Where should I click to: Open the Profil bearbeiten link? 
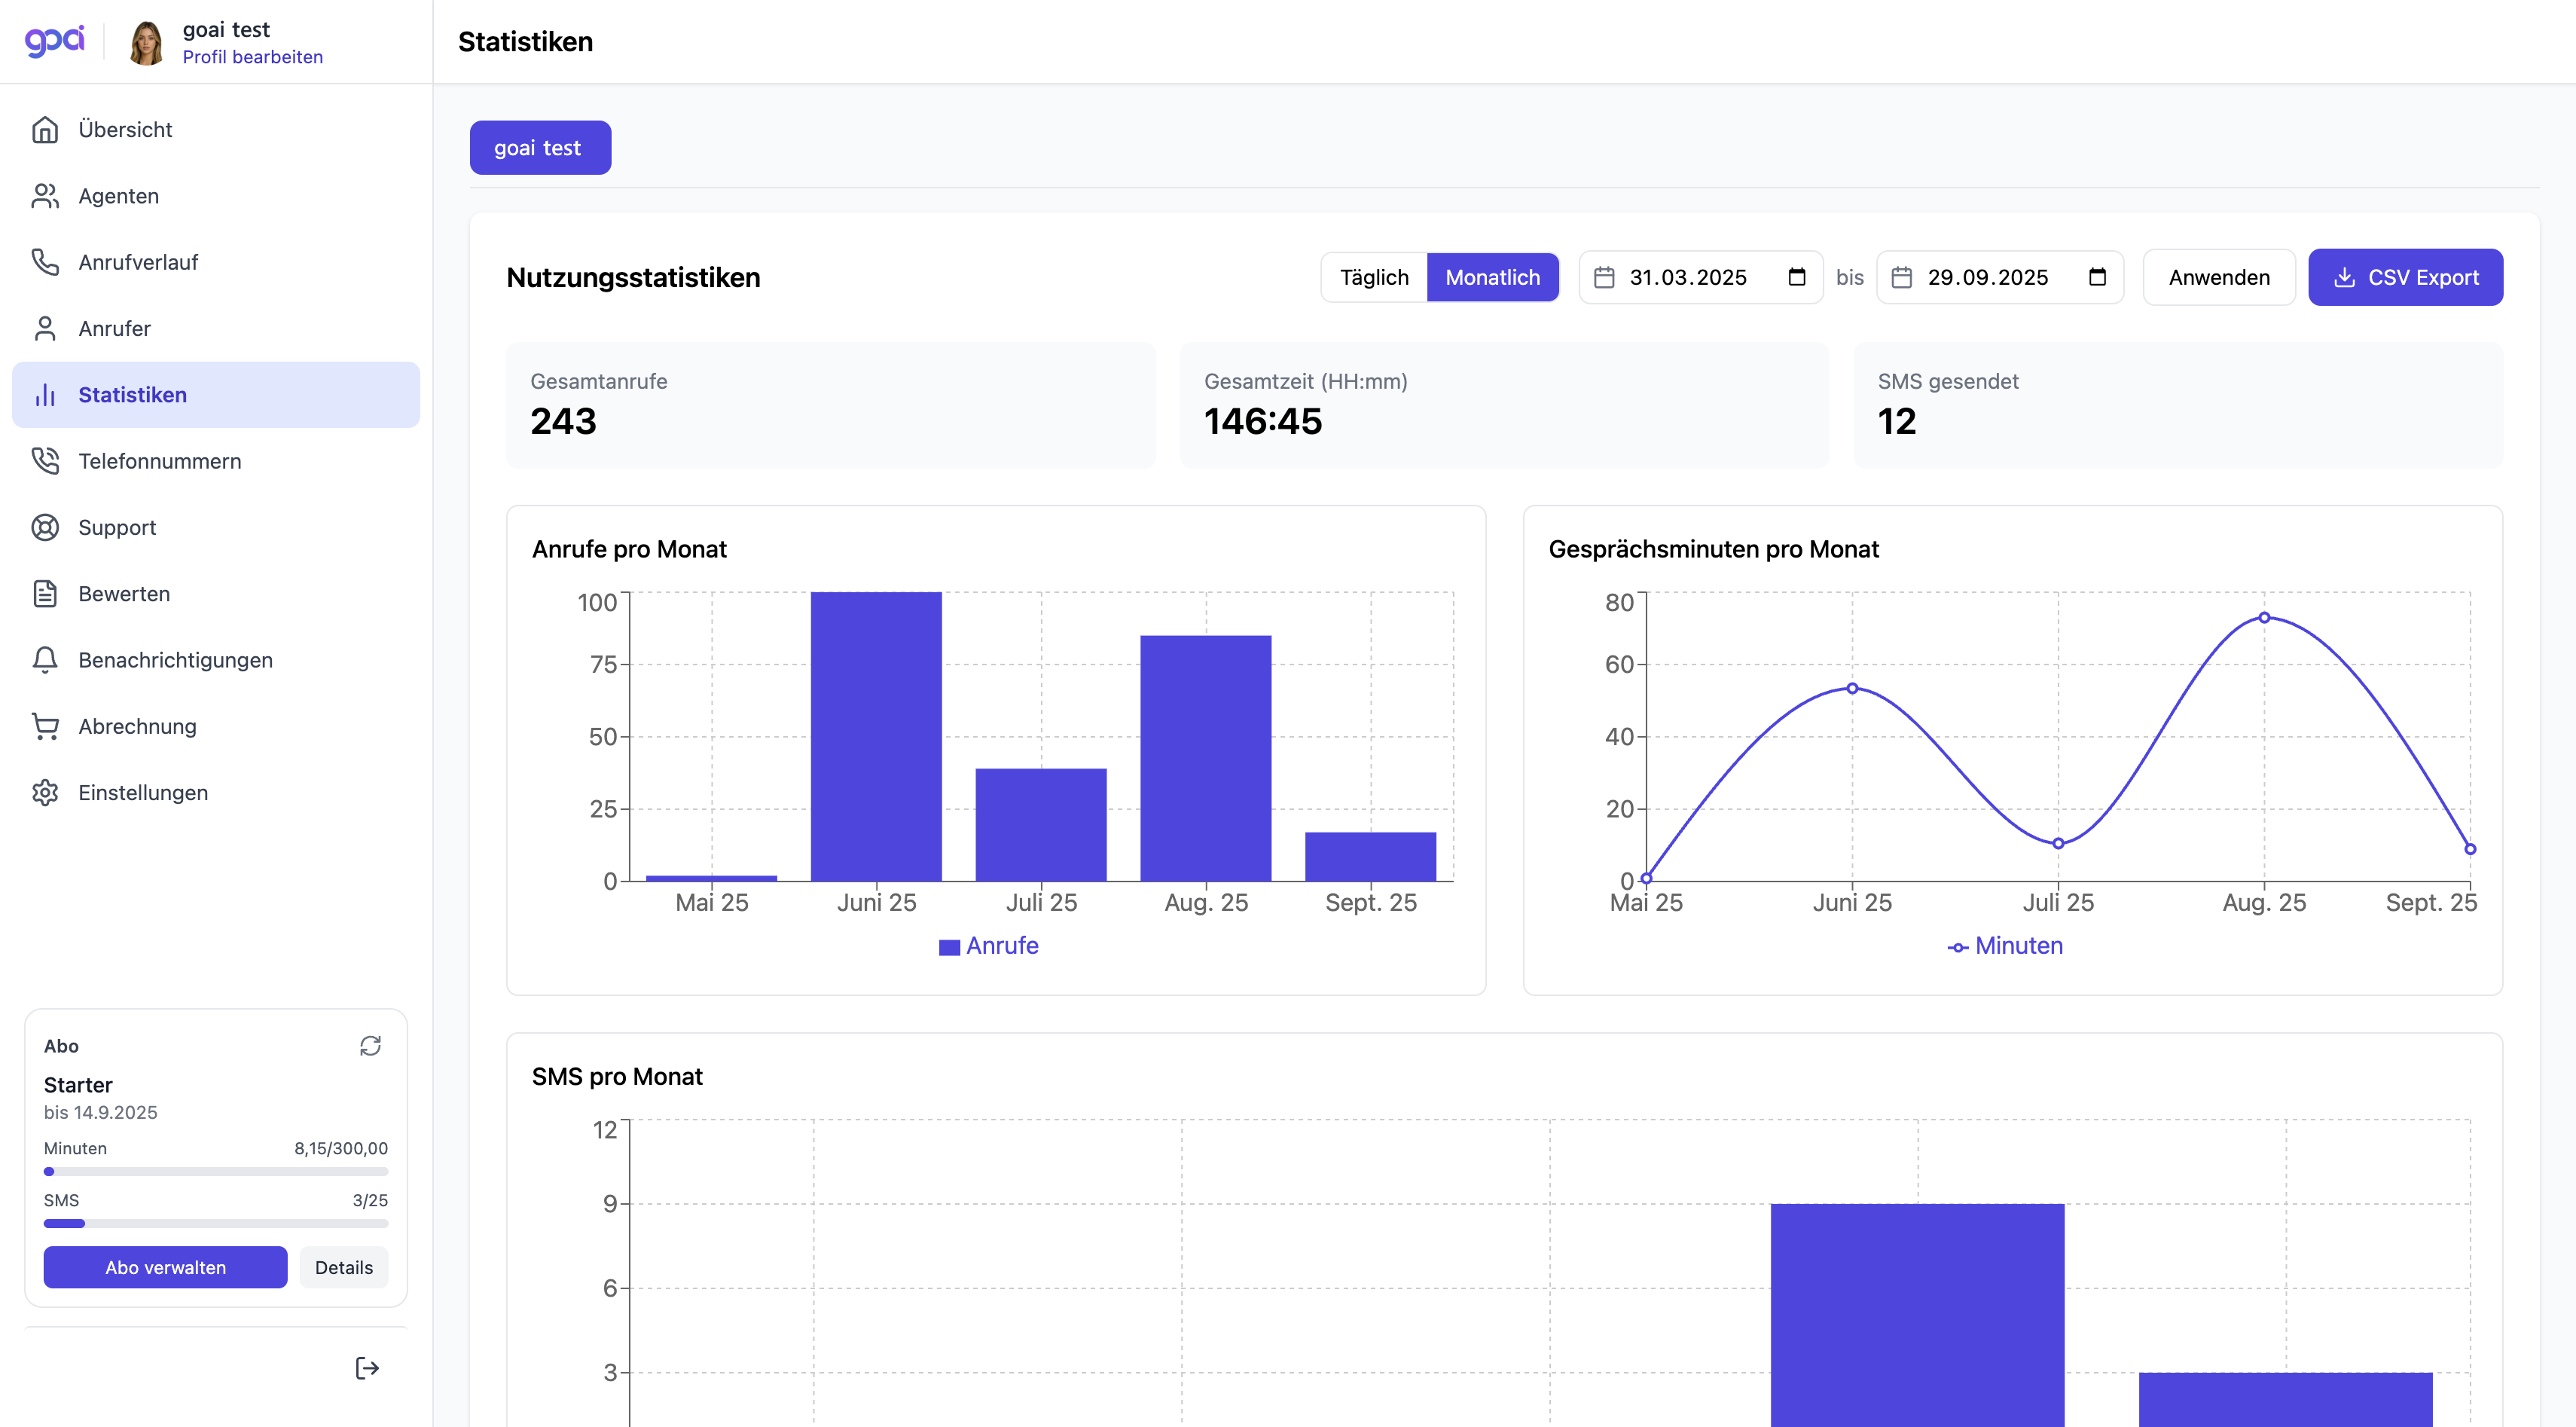[252, 57]
